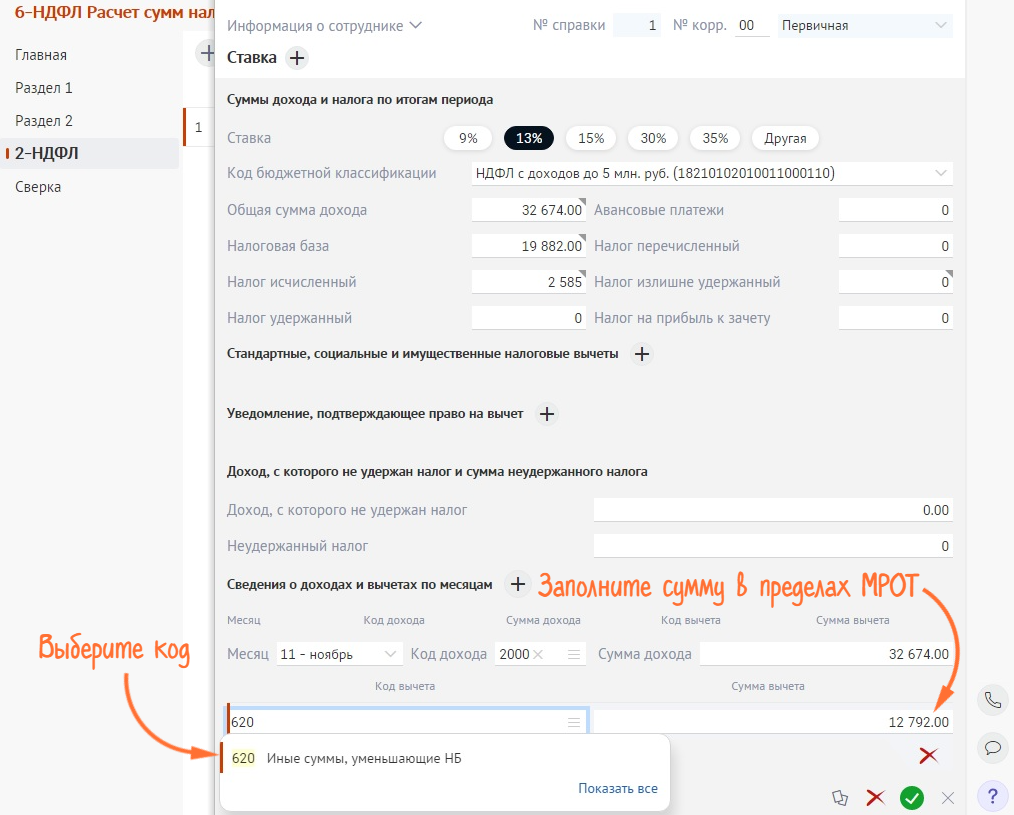Click the copy record icon

840,797
